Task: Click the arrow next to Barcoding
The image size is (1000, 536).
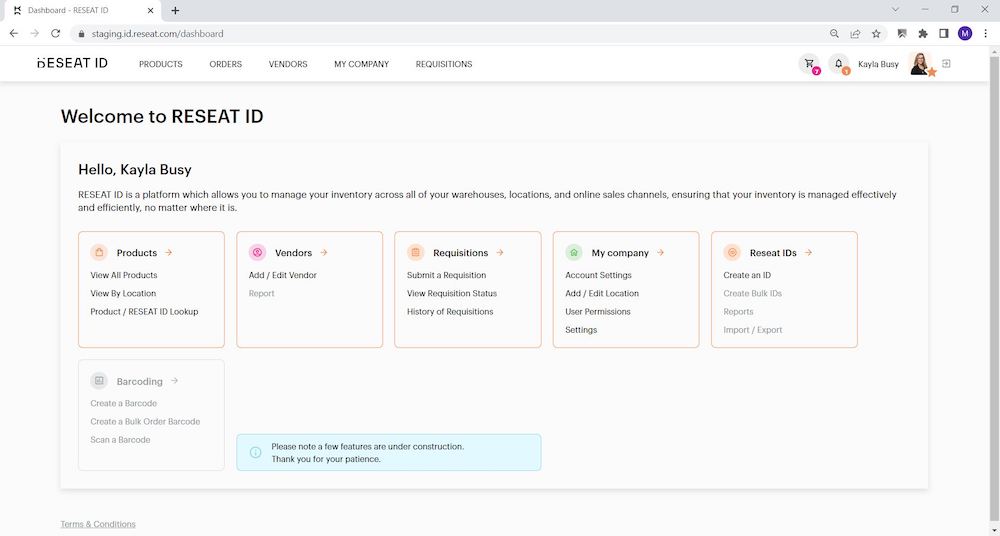Action: (x=174, y=381)
